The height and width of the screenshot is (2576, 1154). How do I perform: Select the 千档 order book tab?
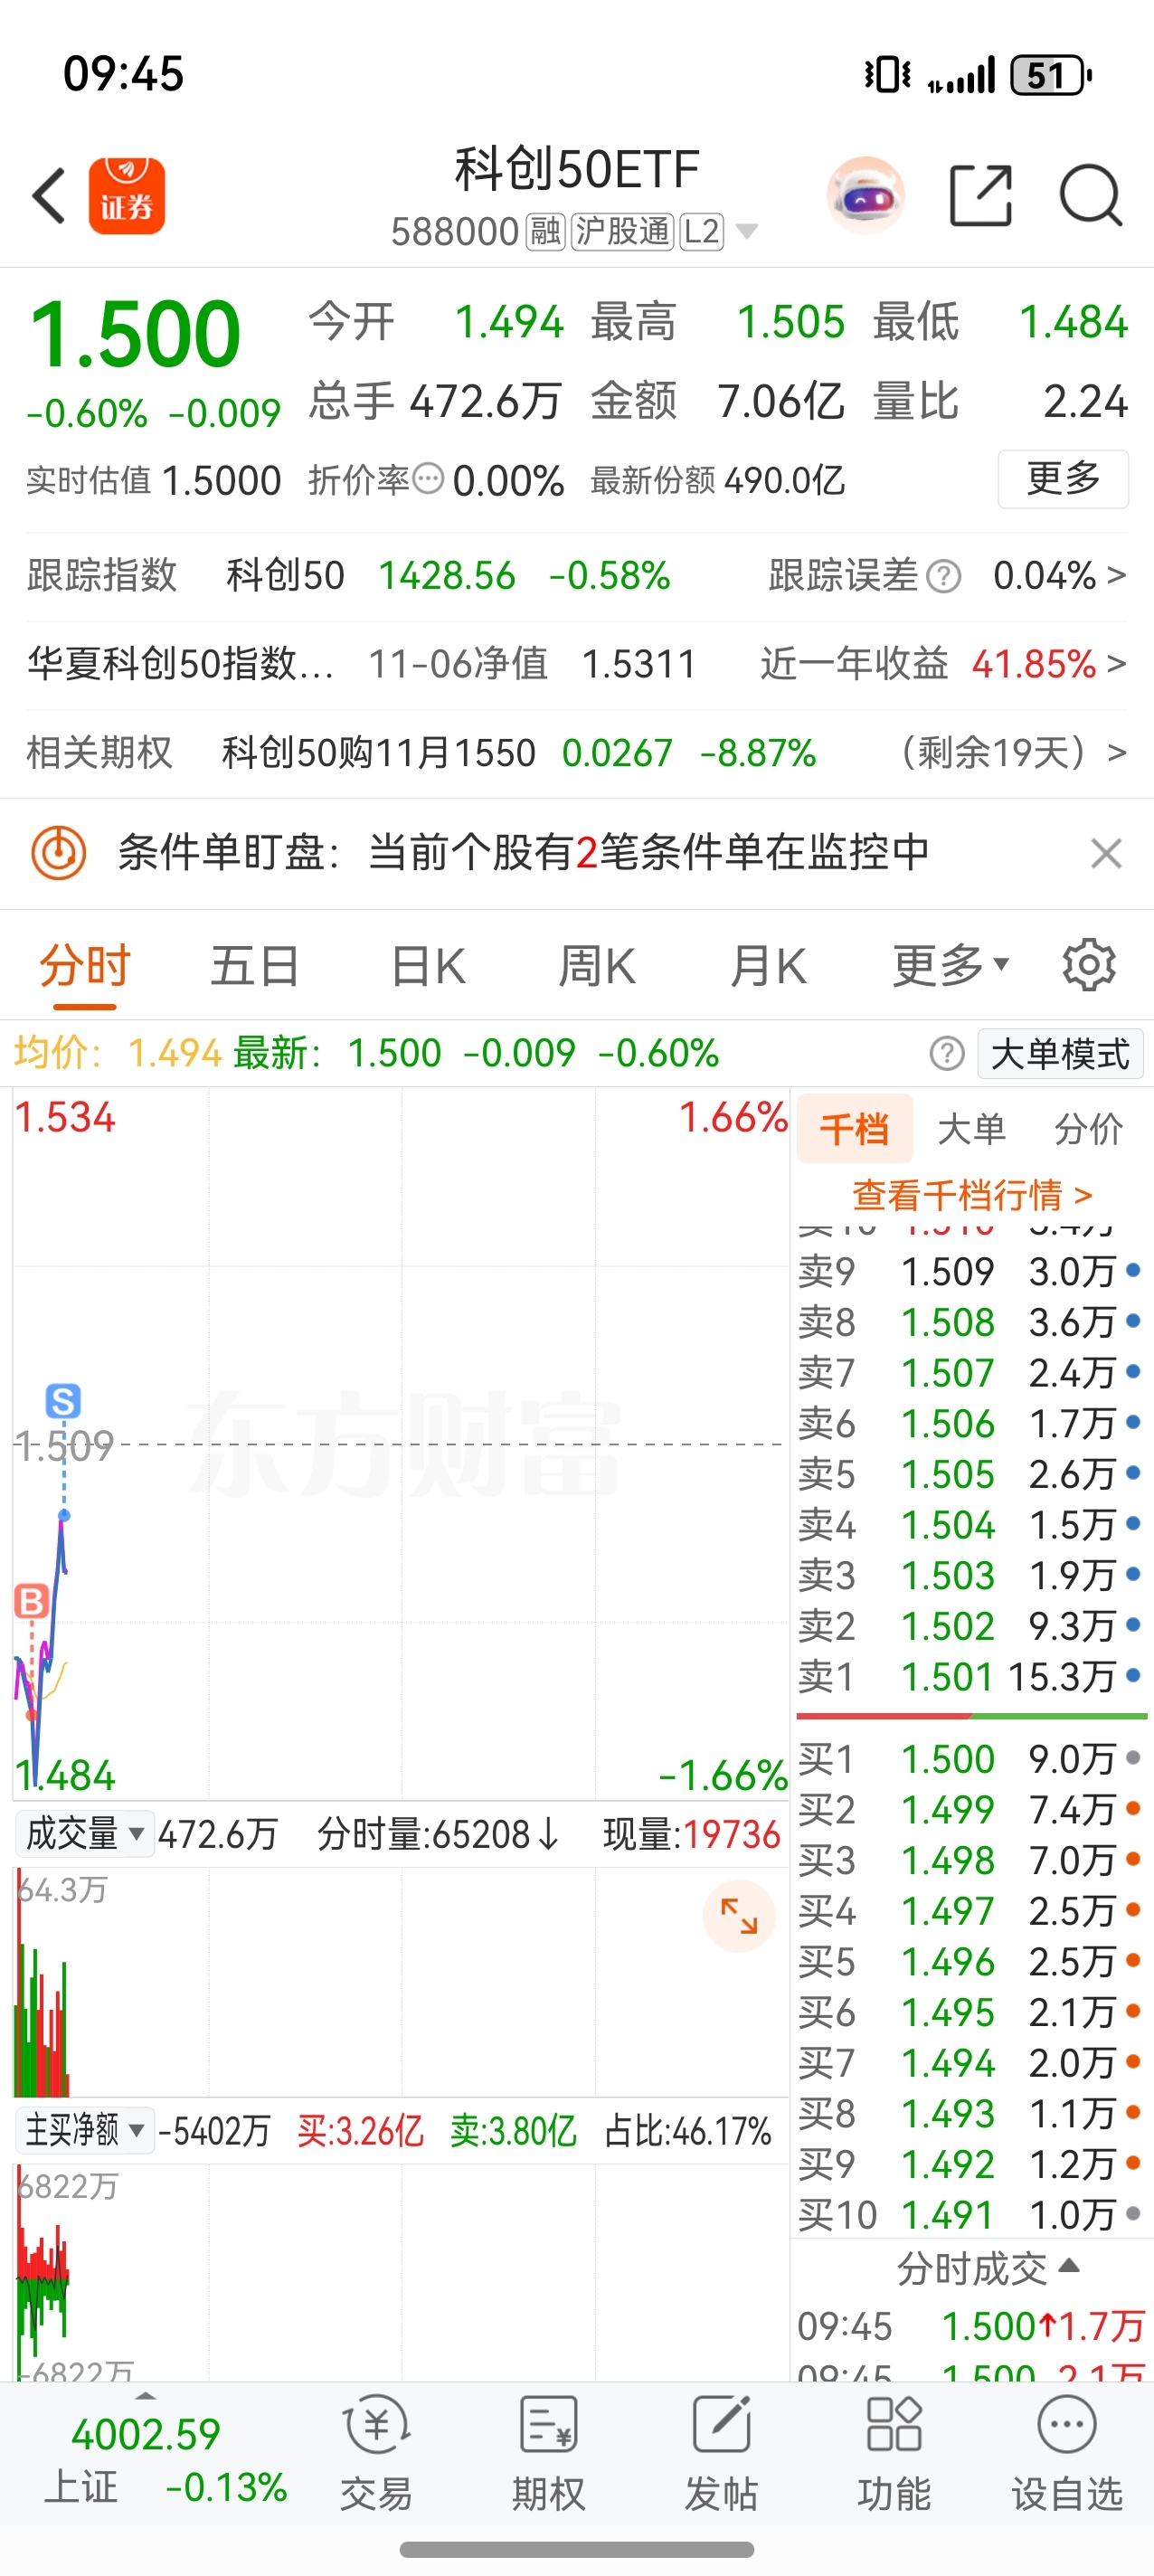tap(855, 1129)
